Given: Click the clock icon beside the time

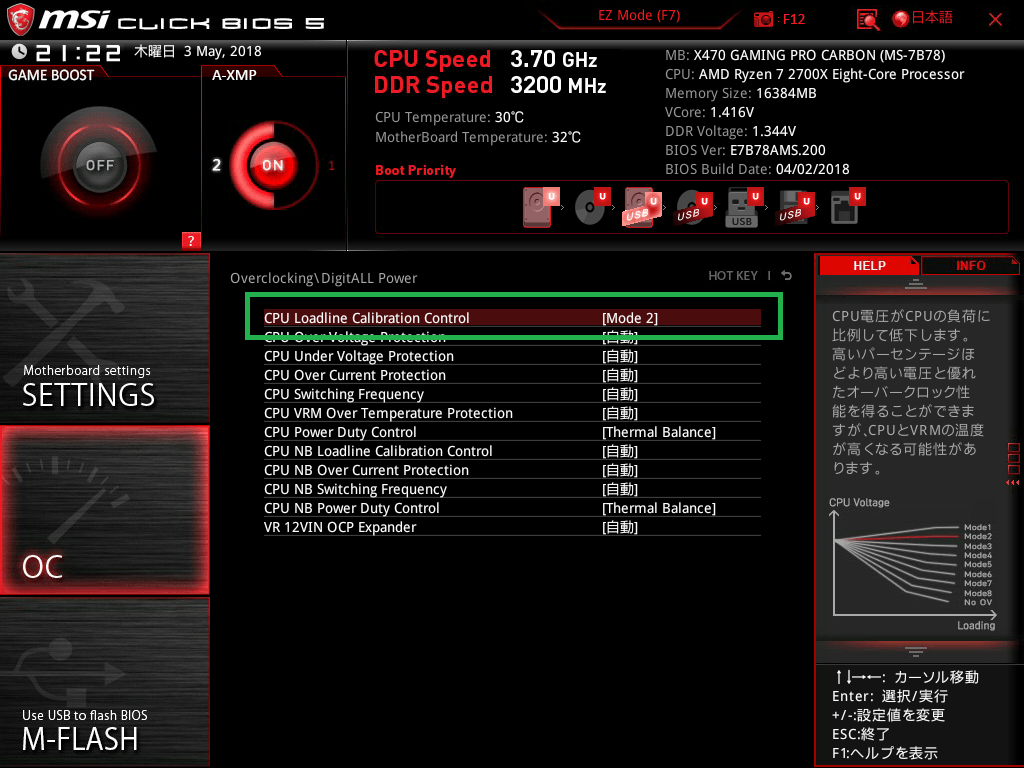Looking at the screenshot, I should 19,51.
